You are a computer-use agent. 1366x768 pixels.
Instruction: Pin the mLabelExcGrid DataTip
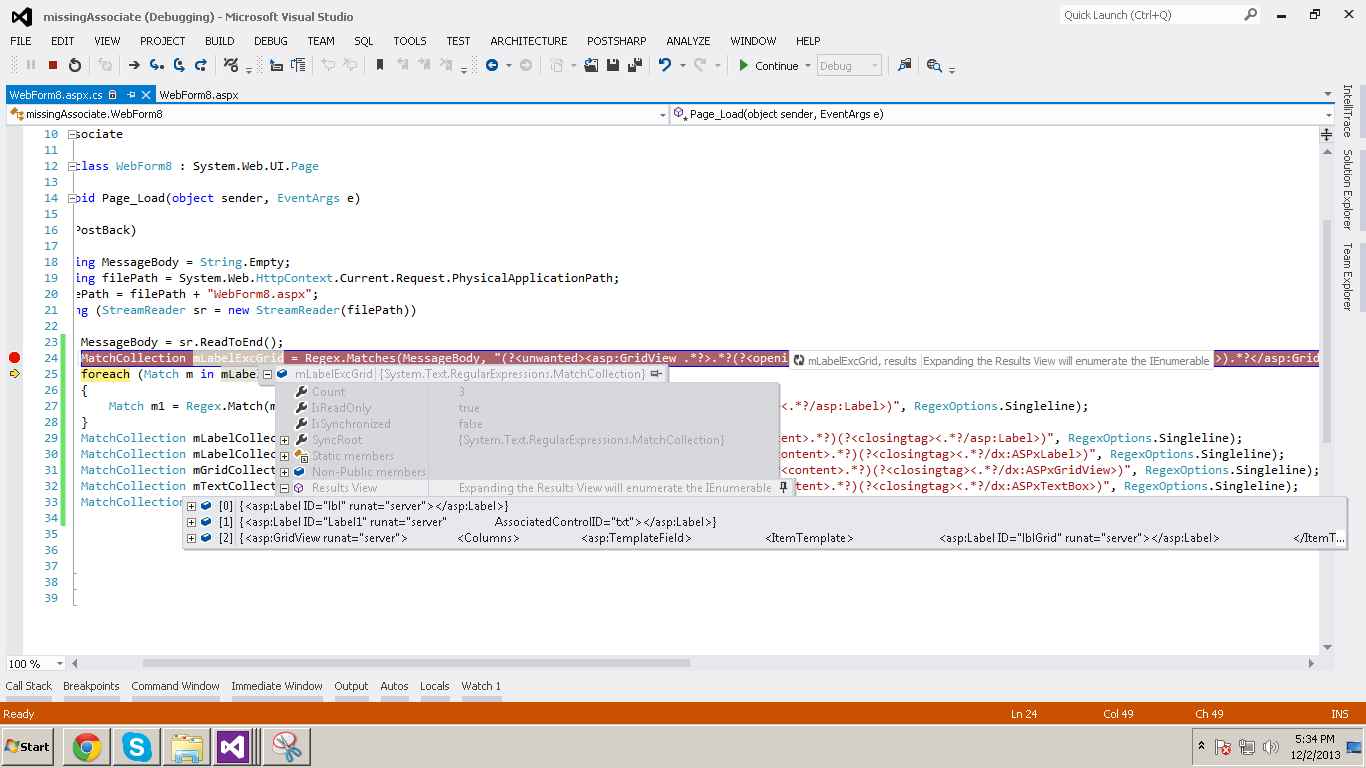[x=656, y=374]
